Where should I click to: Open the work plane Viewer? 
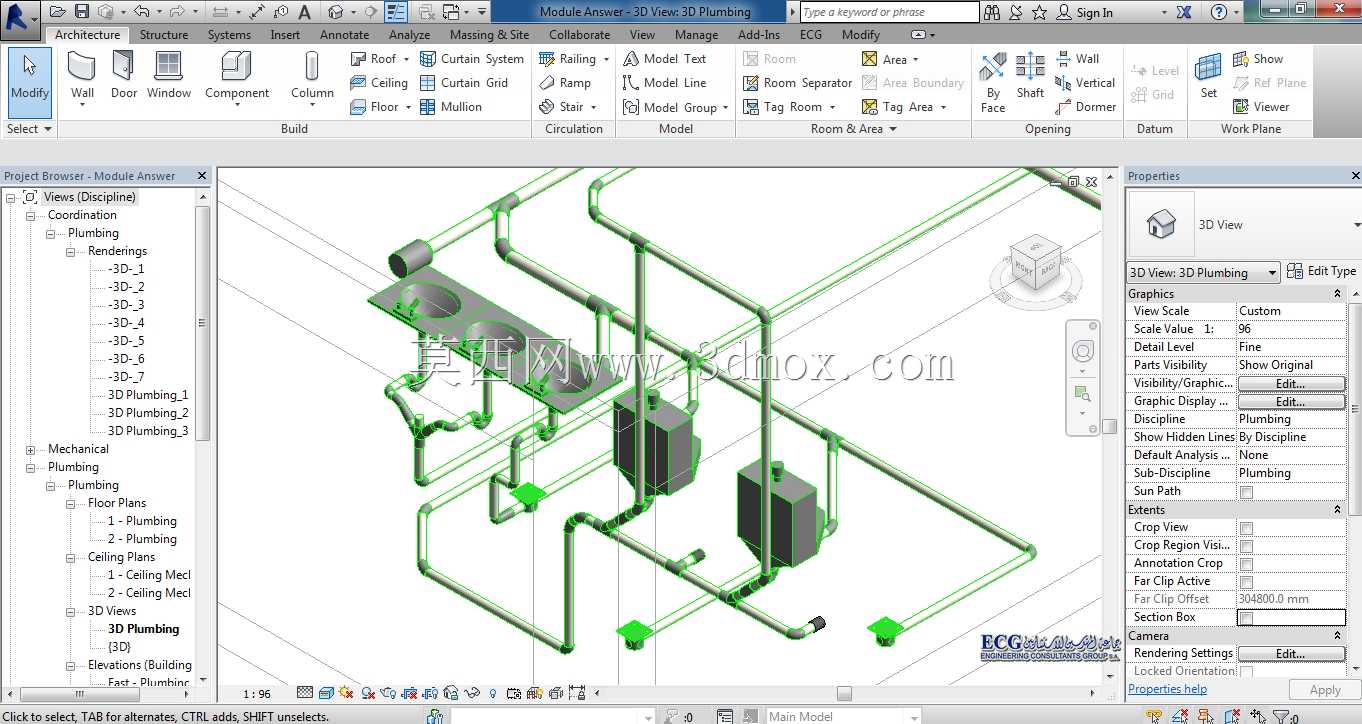click(x=1261, y=107)
